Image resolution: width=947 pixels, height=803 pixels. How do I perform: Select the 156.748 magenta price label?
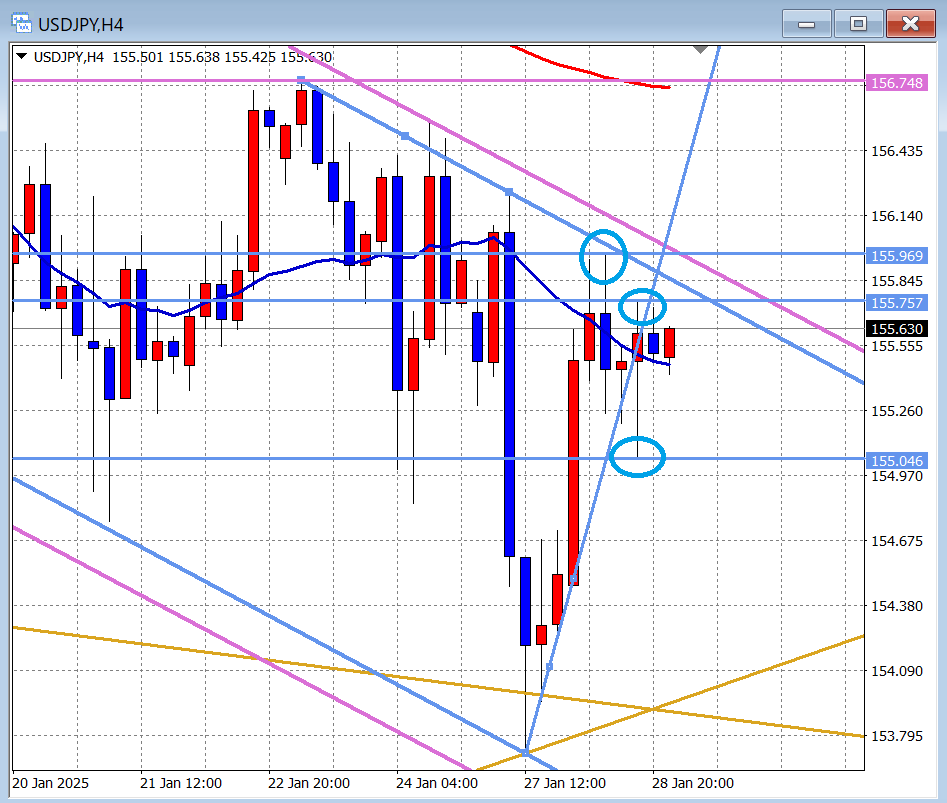[x=897, y=83]
